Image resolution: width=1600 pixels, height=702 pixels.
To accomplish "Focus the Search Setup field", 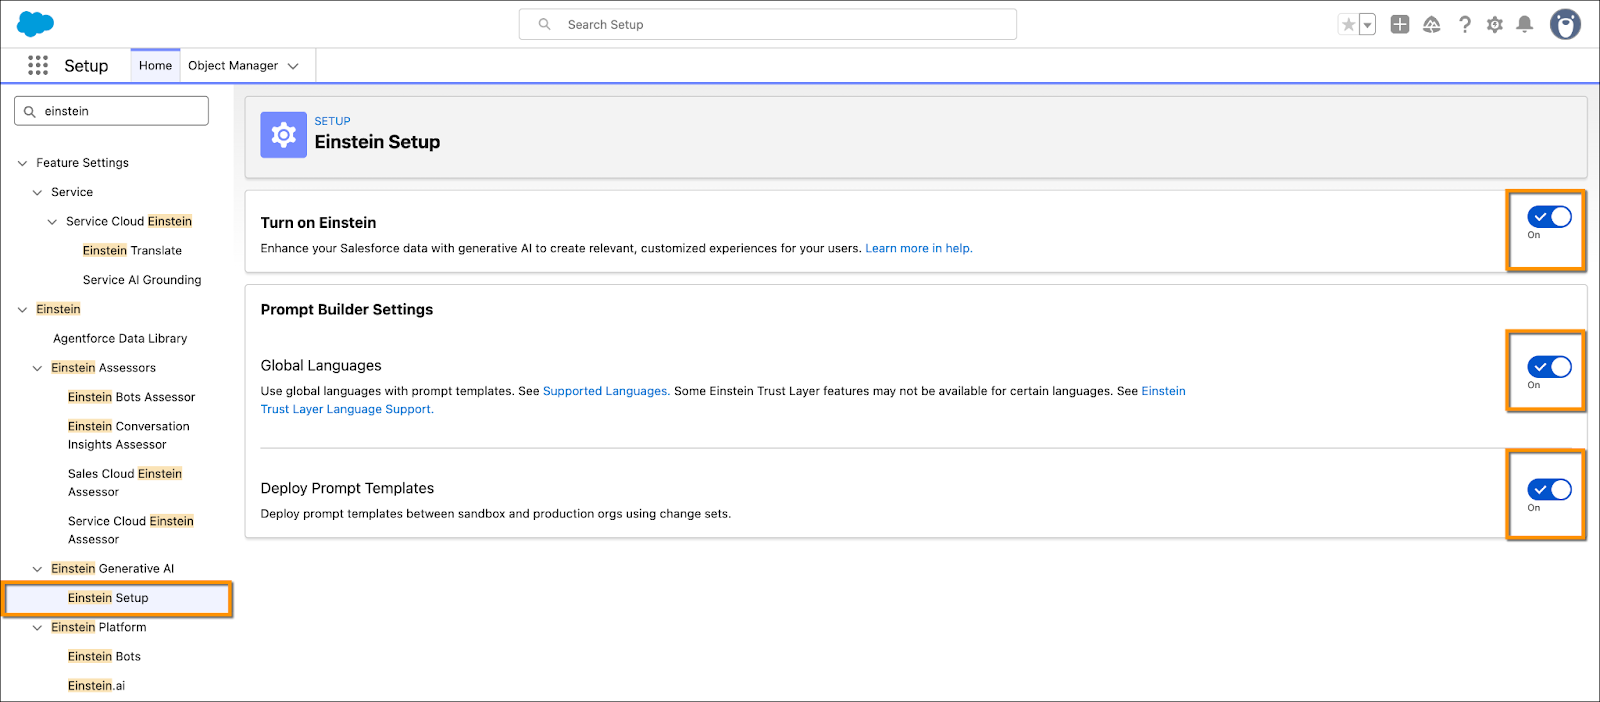I will tap(768, 24).
